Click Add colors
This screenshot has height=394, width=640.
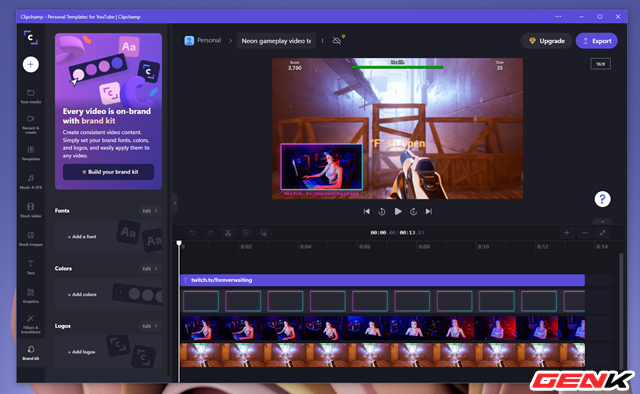coord(82,294)
